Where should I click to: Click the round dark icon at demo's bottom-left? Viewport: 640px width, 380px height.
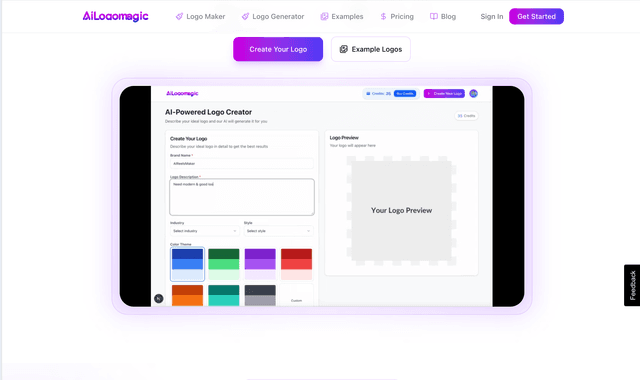click(x=159, y=298)
